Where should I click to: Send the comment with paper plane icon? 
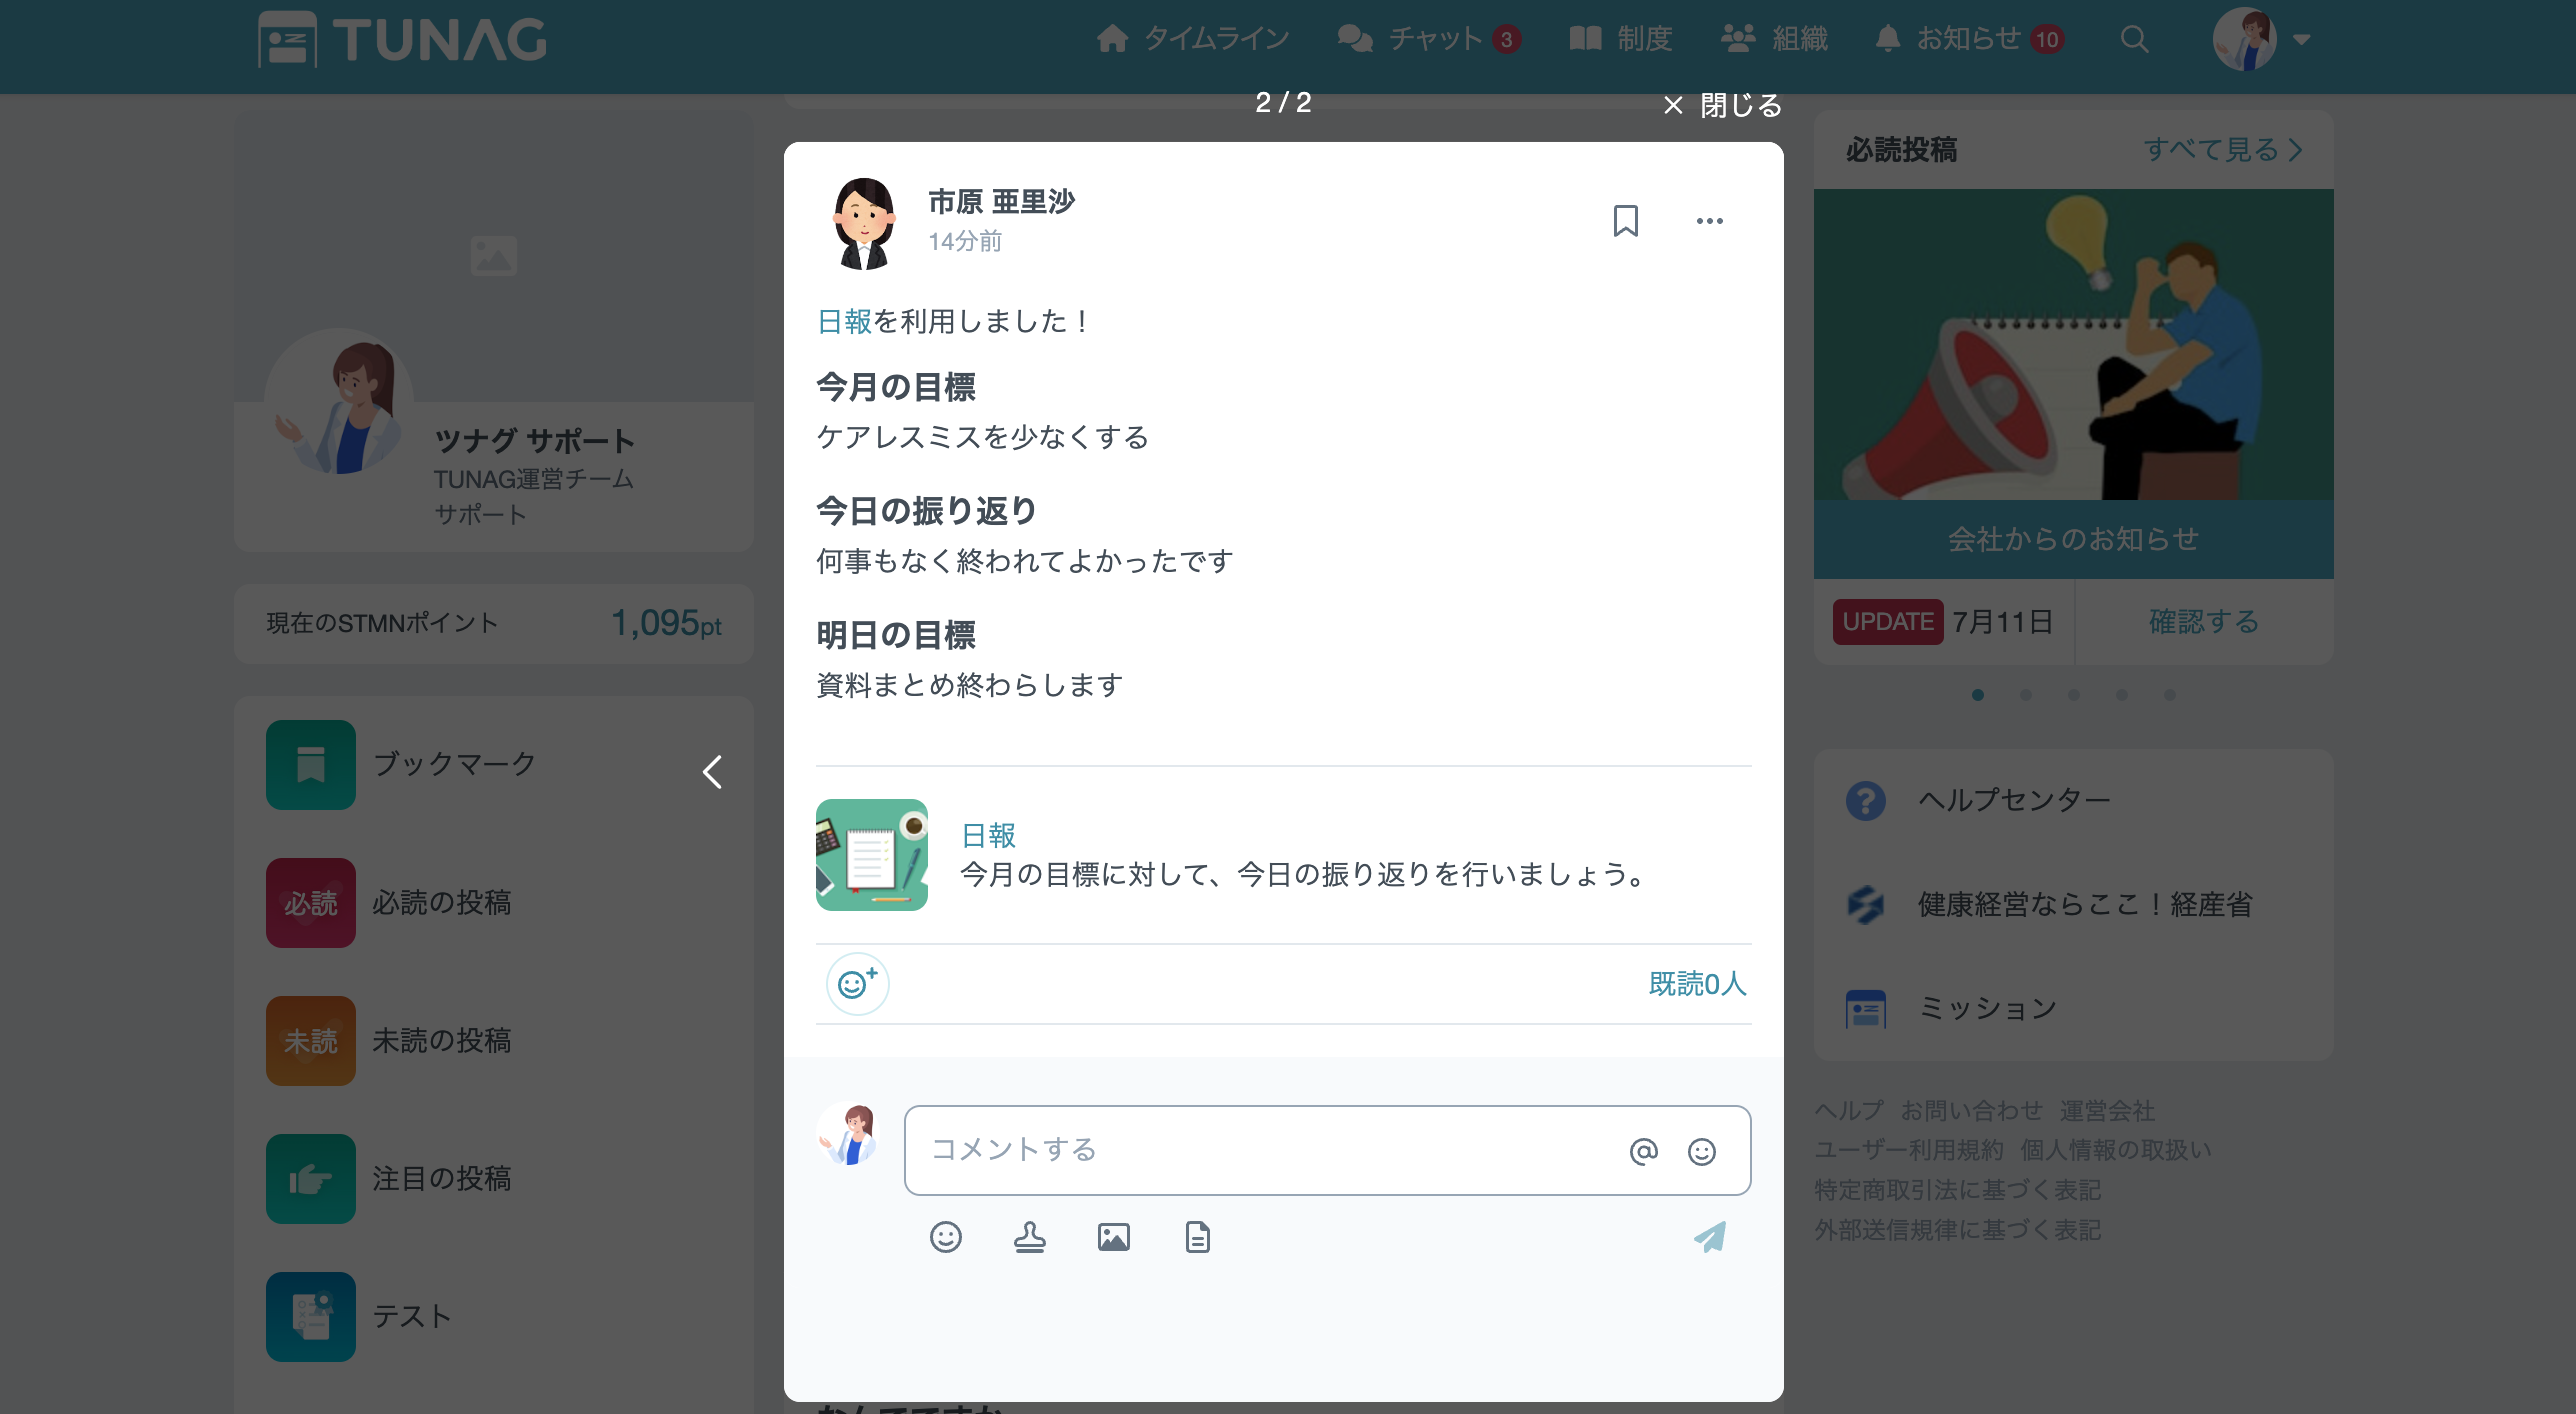[1710, 1237]
